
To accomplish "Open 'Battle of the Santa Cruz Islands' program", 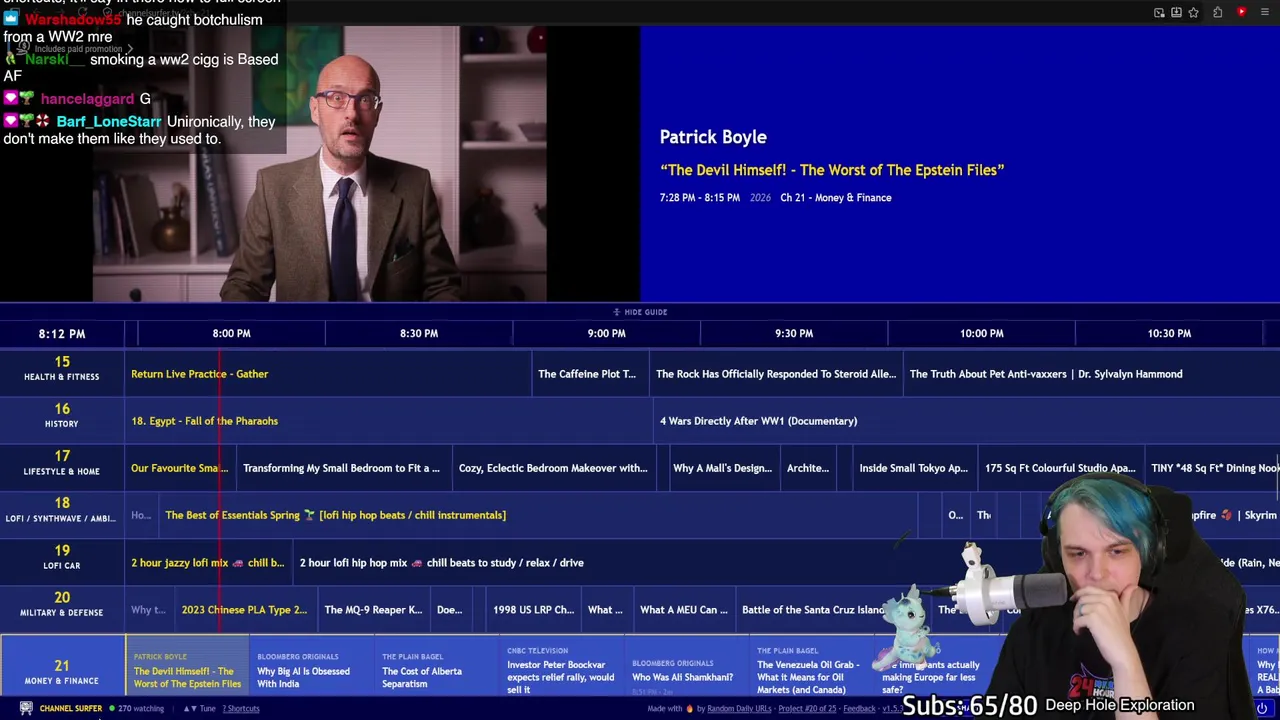I will coord(813,609).
